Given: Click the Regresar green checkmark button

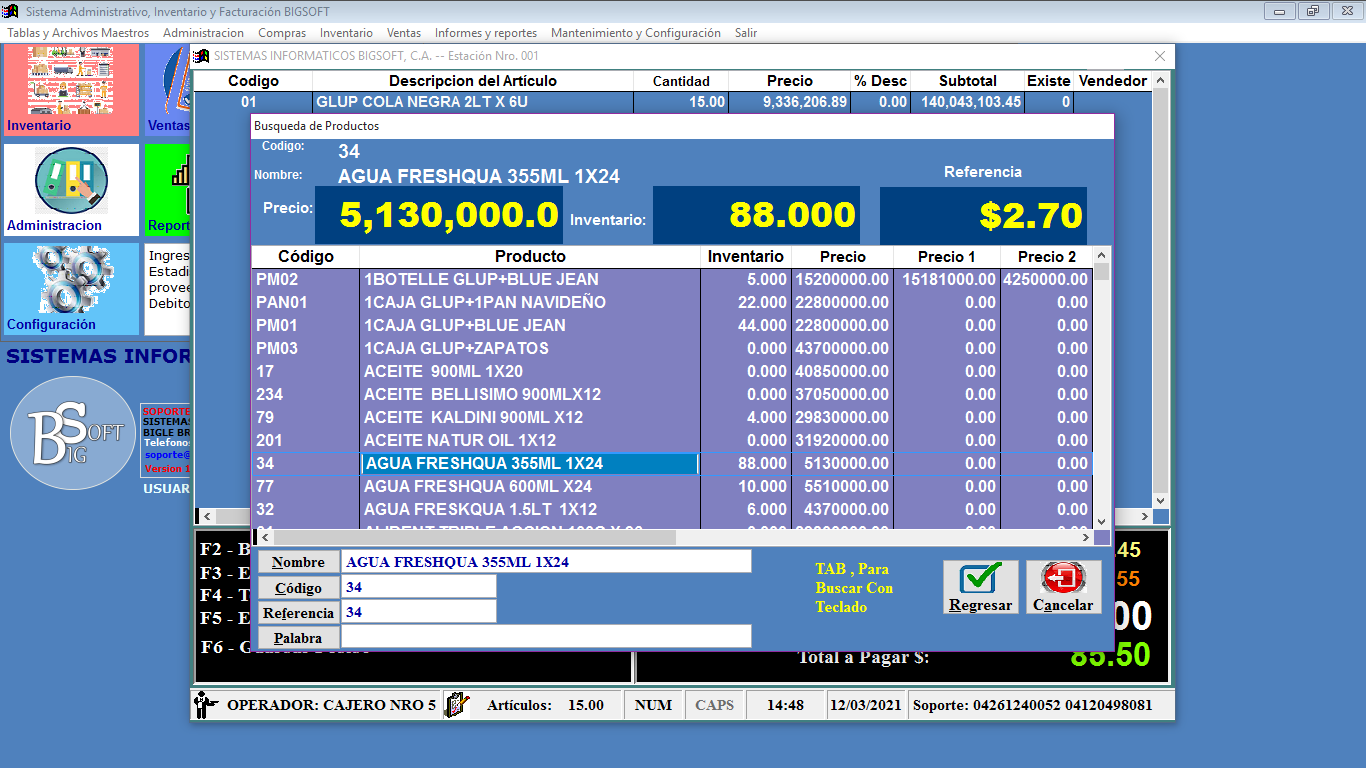Looking at the screenshot, I should 980,587.
